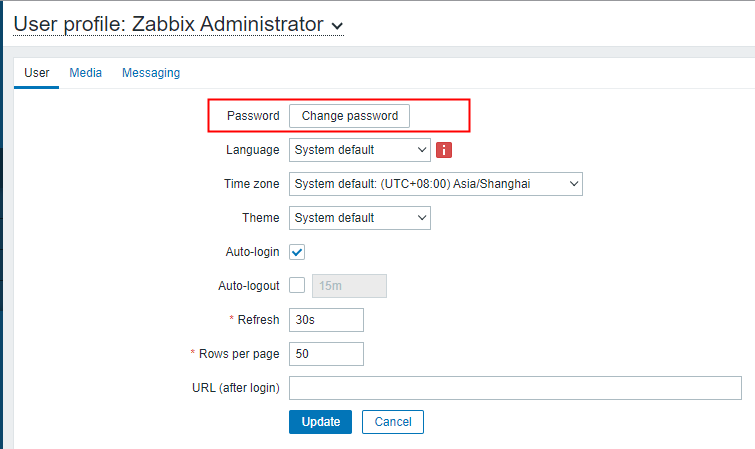Switch to the Media tab
This screenshot has height=449, width=755.
coord(85,73)
